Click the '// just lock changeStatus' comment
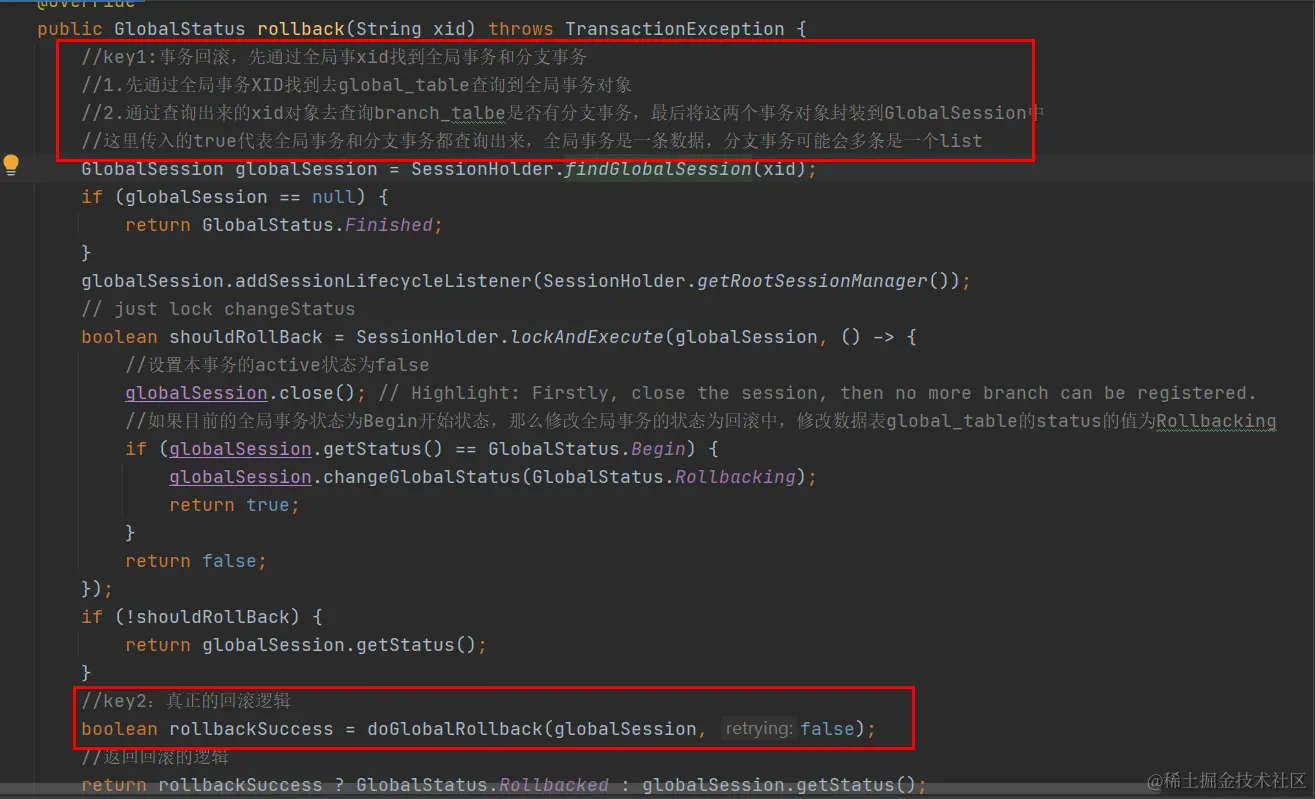 click(218, 309)
